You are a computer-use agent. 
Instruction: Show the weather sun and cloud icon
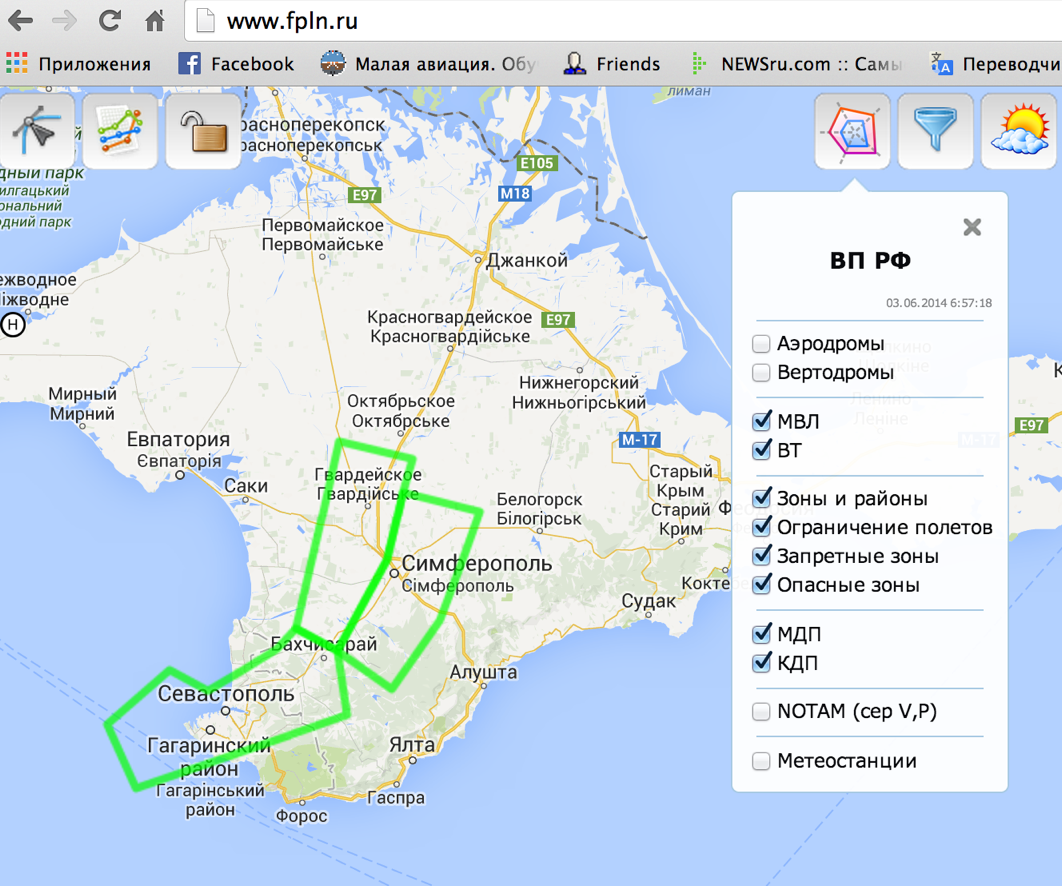coord(1019,131)
